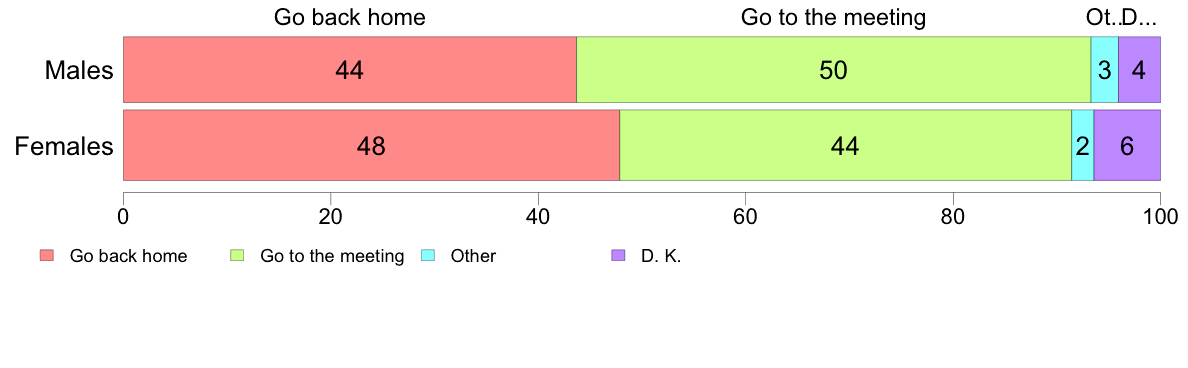
Task: Select the Males purple segment labeled 4
Action: click(1140, 70)
